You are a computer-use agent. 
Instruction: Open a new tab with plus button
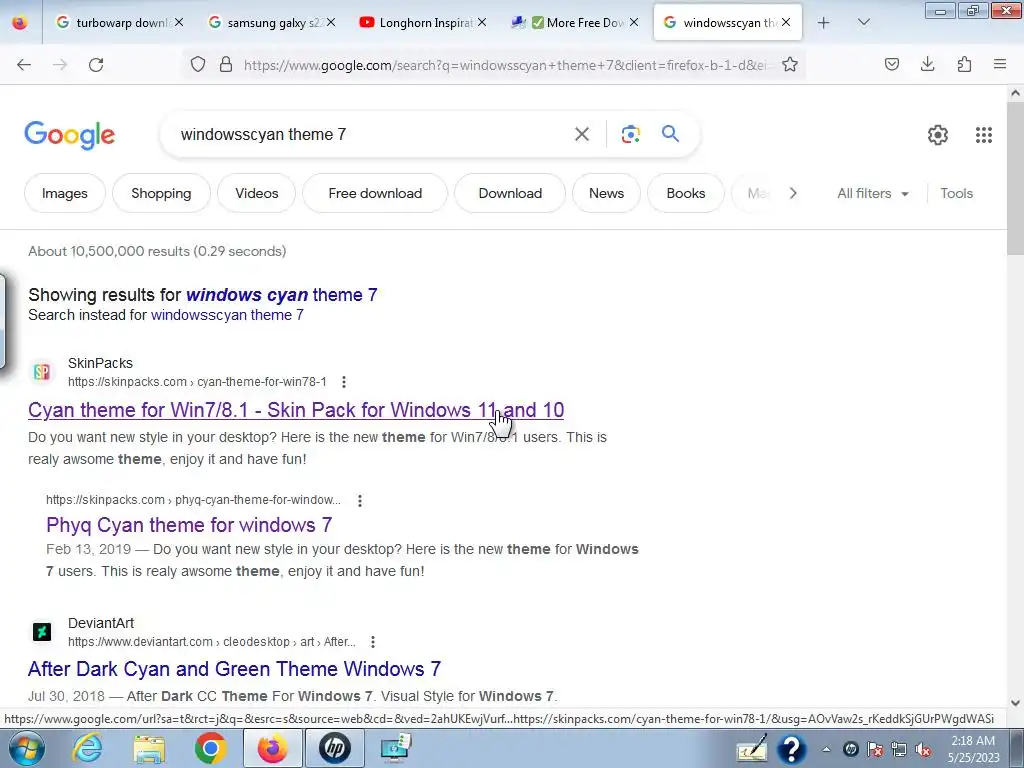tap(824, 22)
